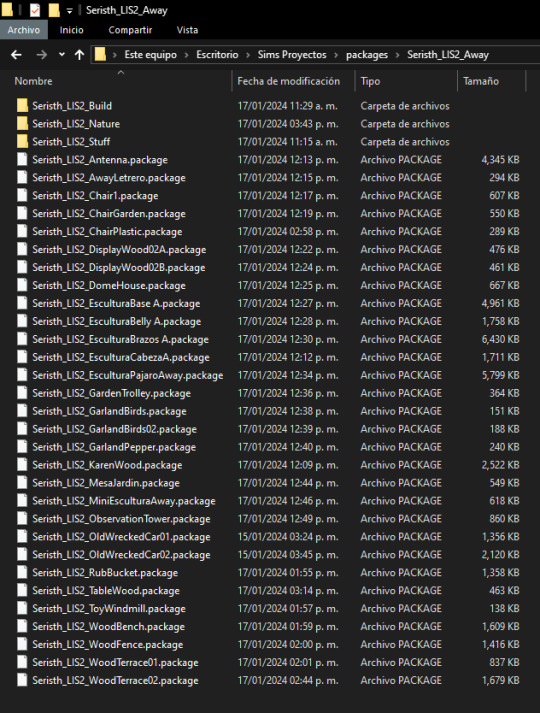Select the Seristh_LIS2_Nature folder icon
The width and height of the screenshot is (540, 713).
click(x=22, y=124)
